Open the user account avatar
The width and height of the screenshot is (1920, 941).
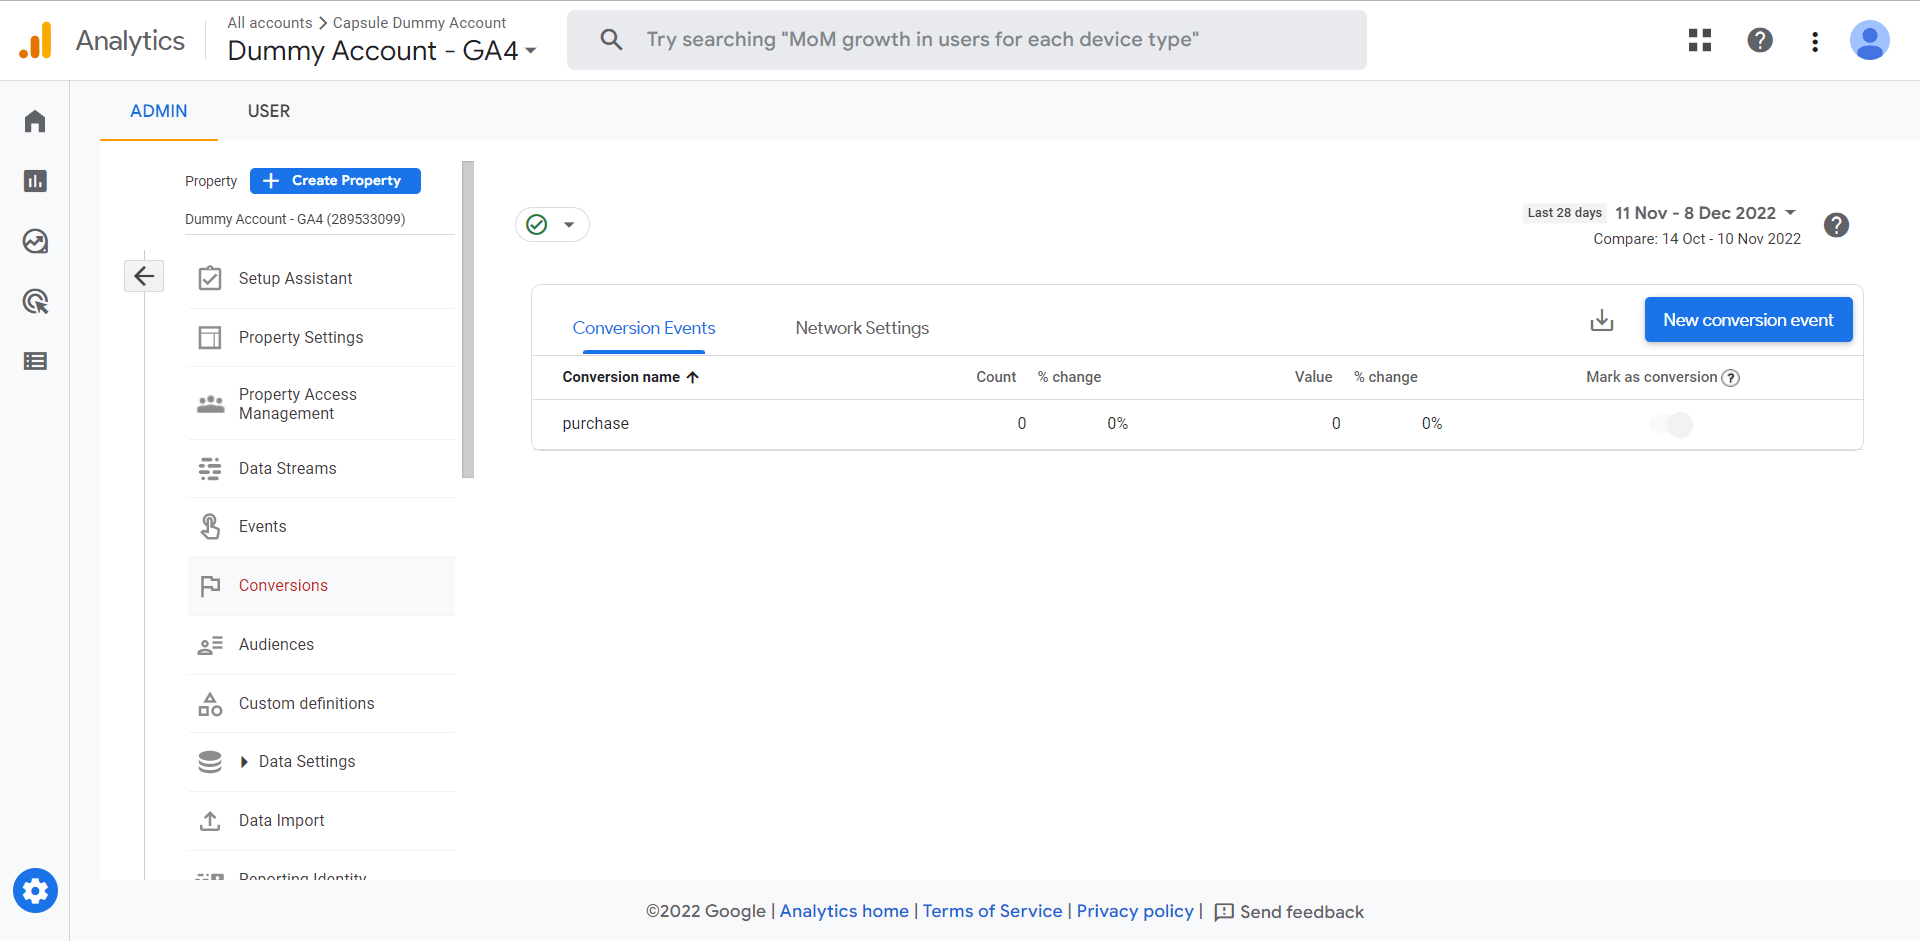(1869, 40)
